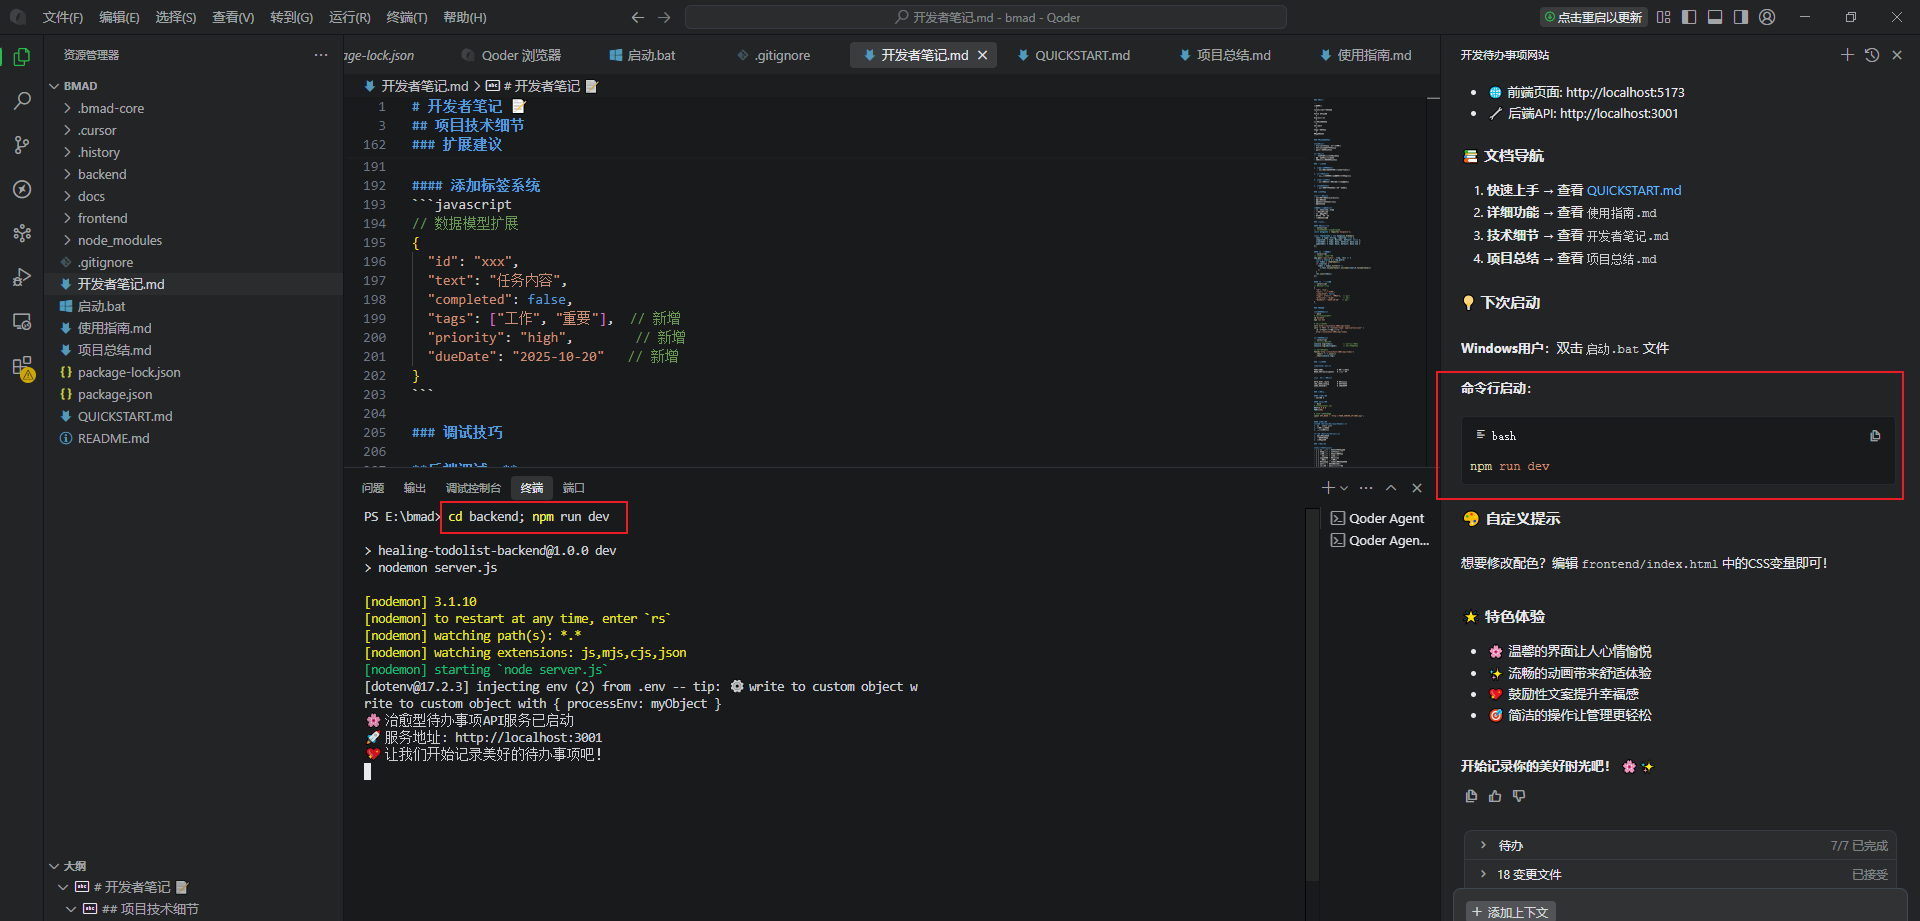
Task: Switch to the 调试控制台 panel tab
Action: pyautogui.click(x=473, y=488)
